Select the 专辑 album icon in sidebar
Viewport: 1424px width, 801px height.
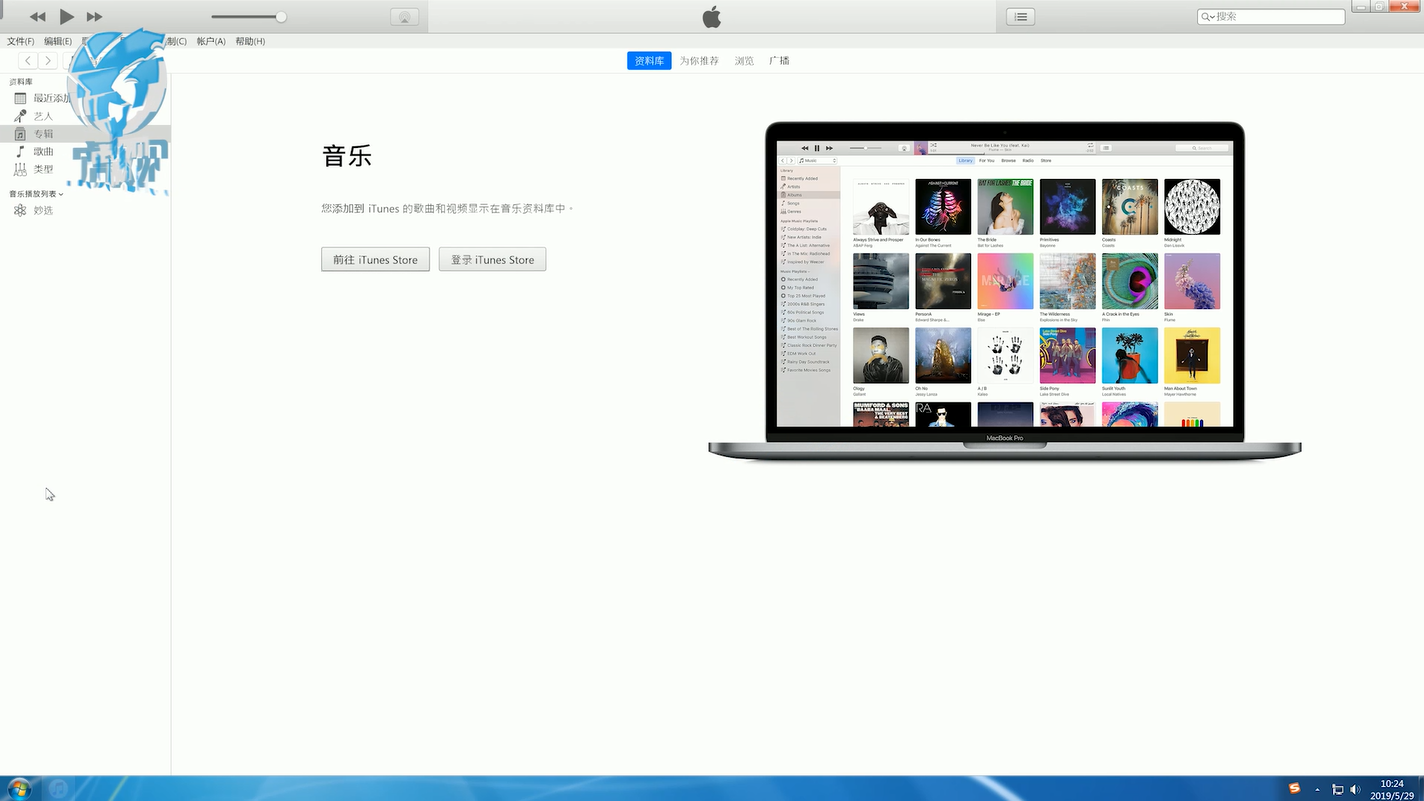point(20,134)
